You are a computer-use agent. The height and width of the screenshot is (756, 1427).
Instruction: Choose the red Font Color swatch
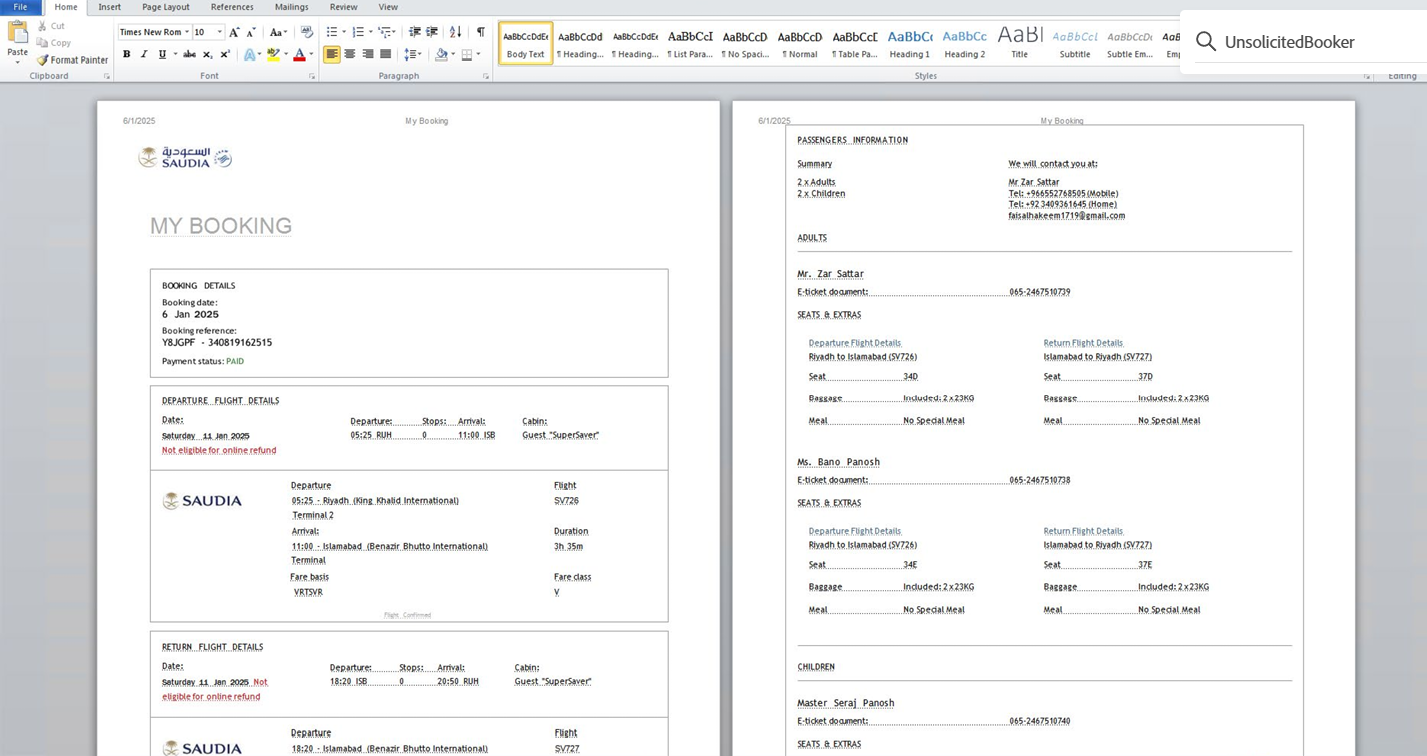click(x=299, y=54)
